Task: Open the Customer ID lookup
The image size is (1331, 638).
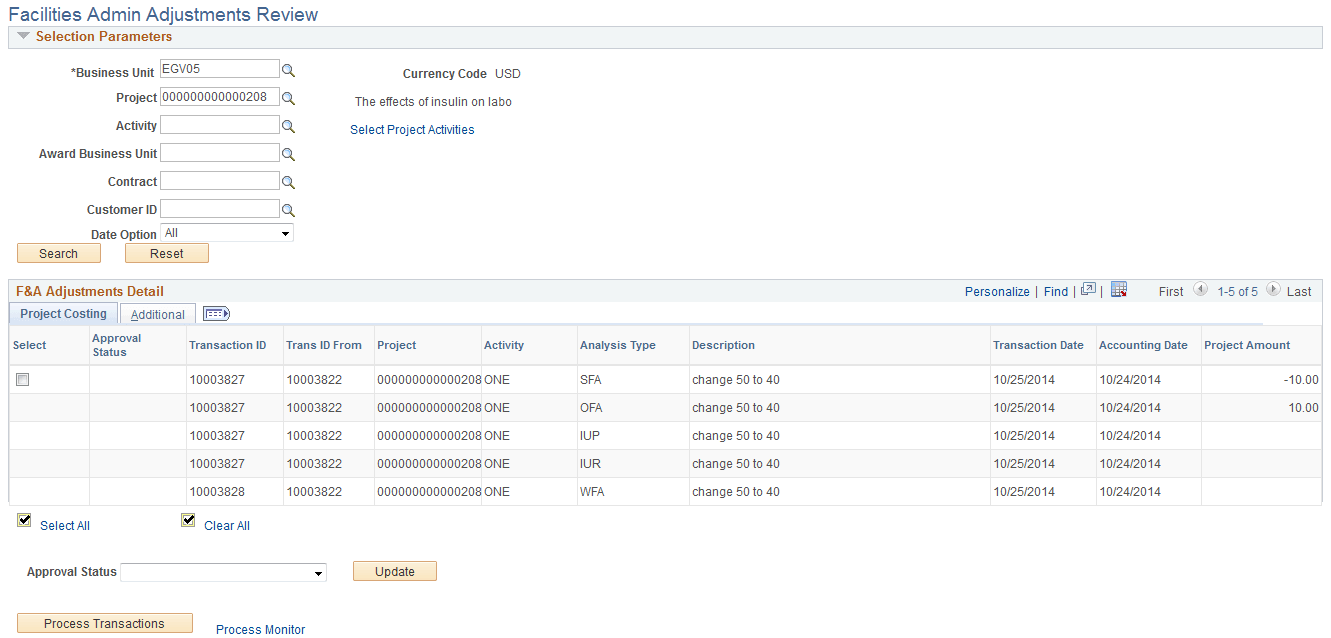Action: tap(289, 209)
